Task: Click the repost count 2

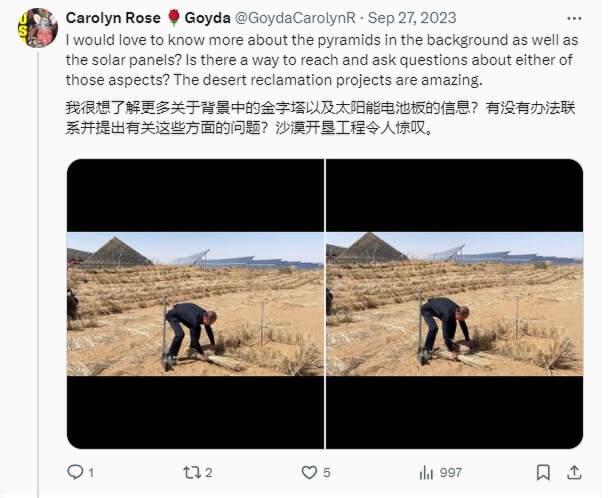Action: pos(209,473)
